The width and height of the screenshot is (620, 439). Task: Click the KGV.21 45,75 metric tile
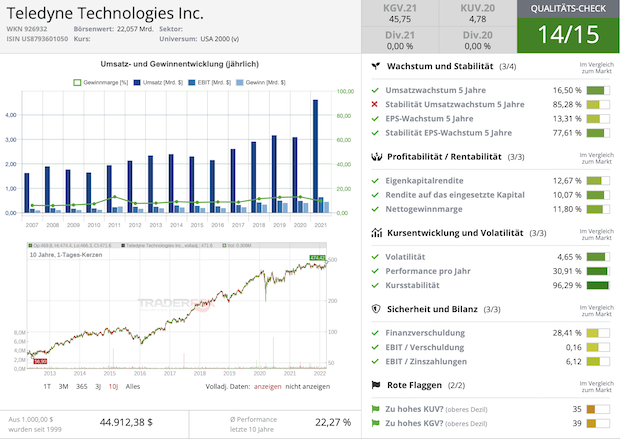pyautogui.click(x=400, y=13)
